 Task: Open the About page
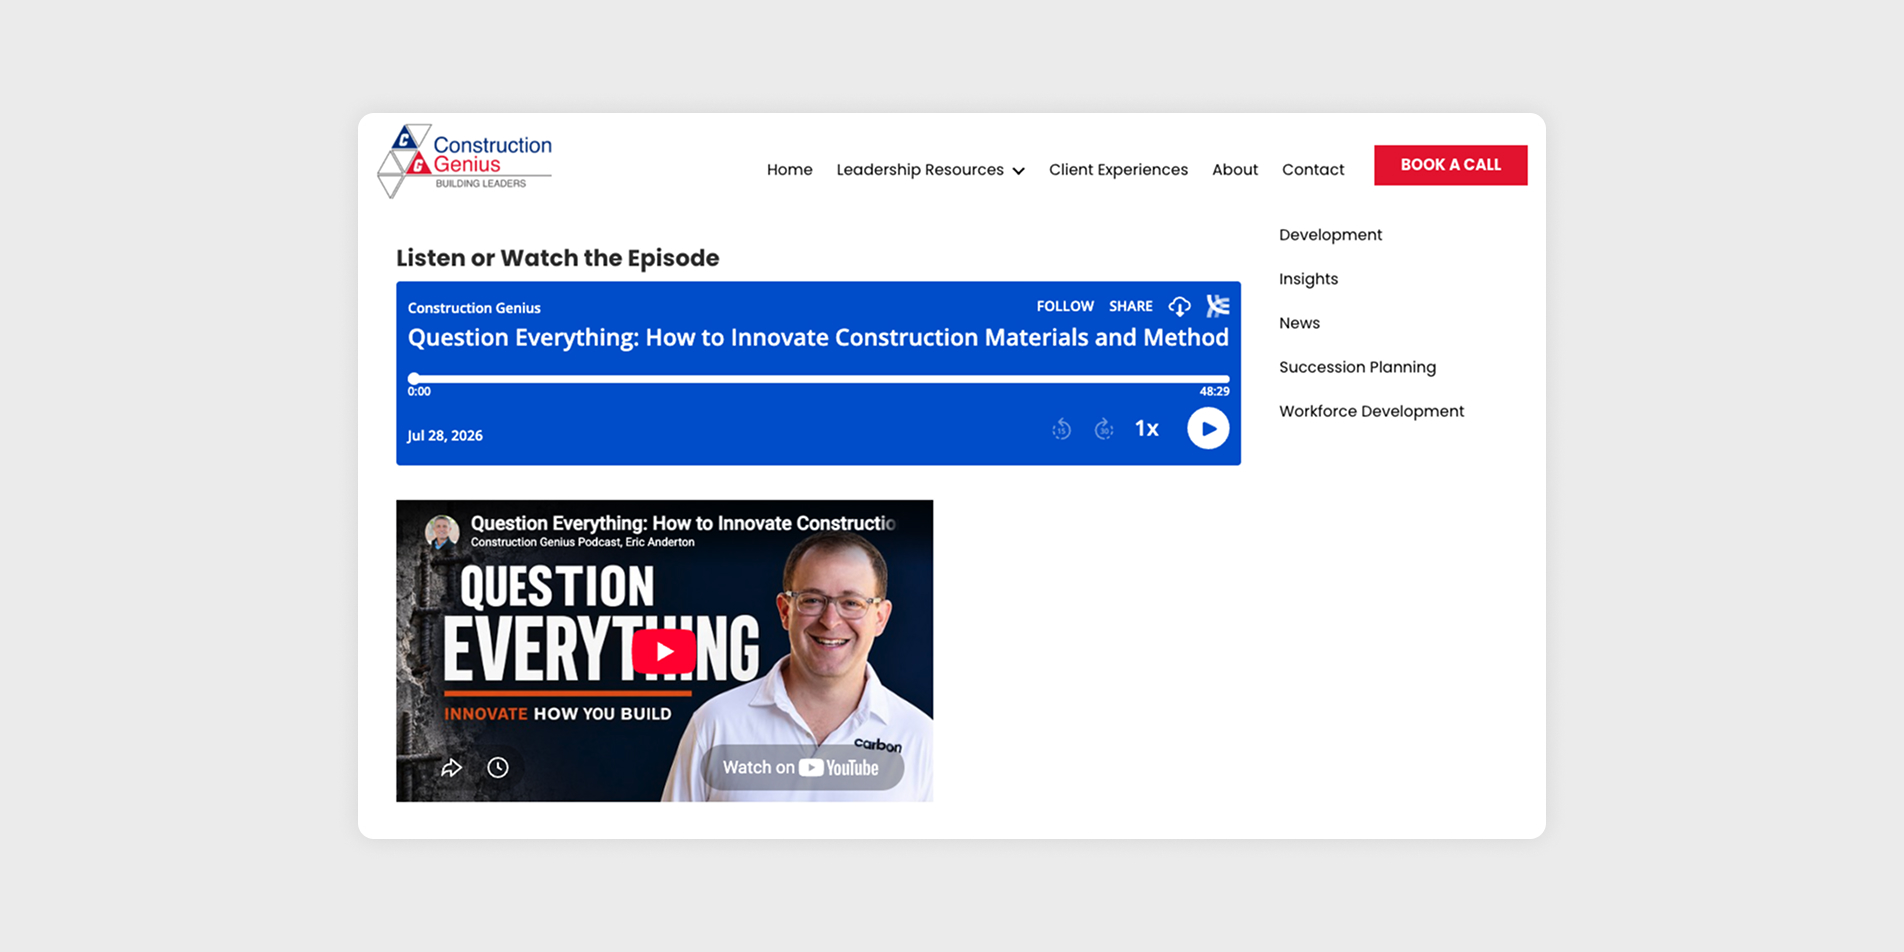point(1235,170)
